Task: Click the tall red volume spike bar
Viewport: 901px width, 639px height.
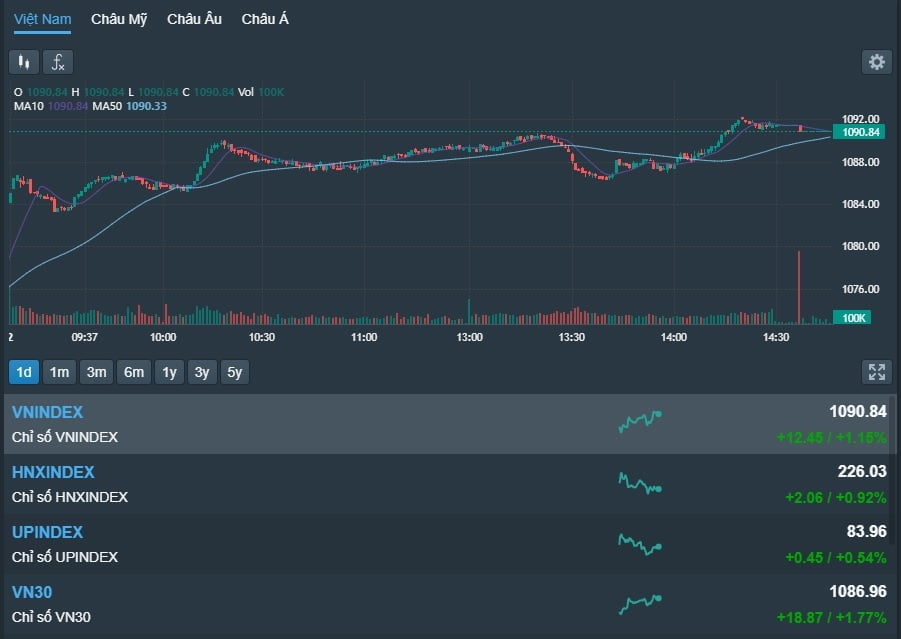Action: pos(799,287)
